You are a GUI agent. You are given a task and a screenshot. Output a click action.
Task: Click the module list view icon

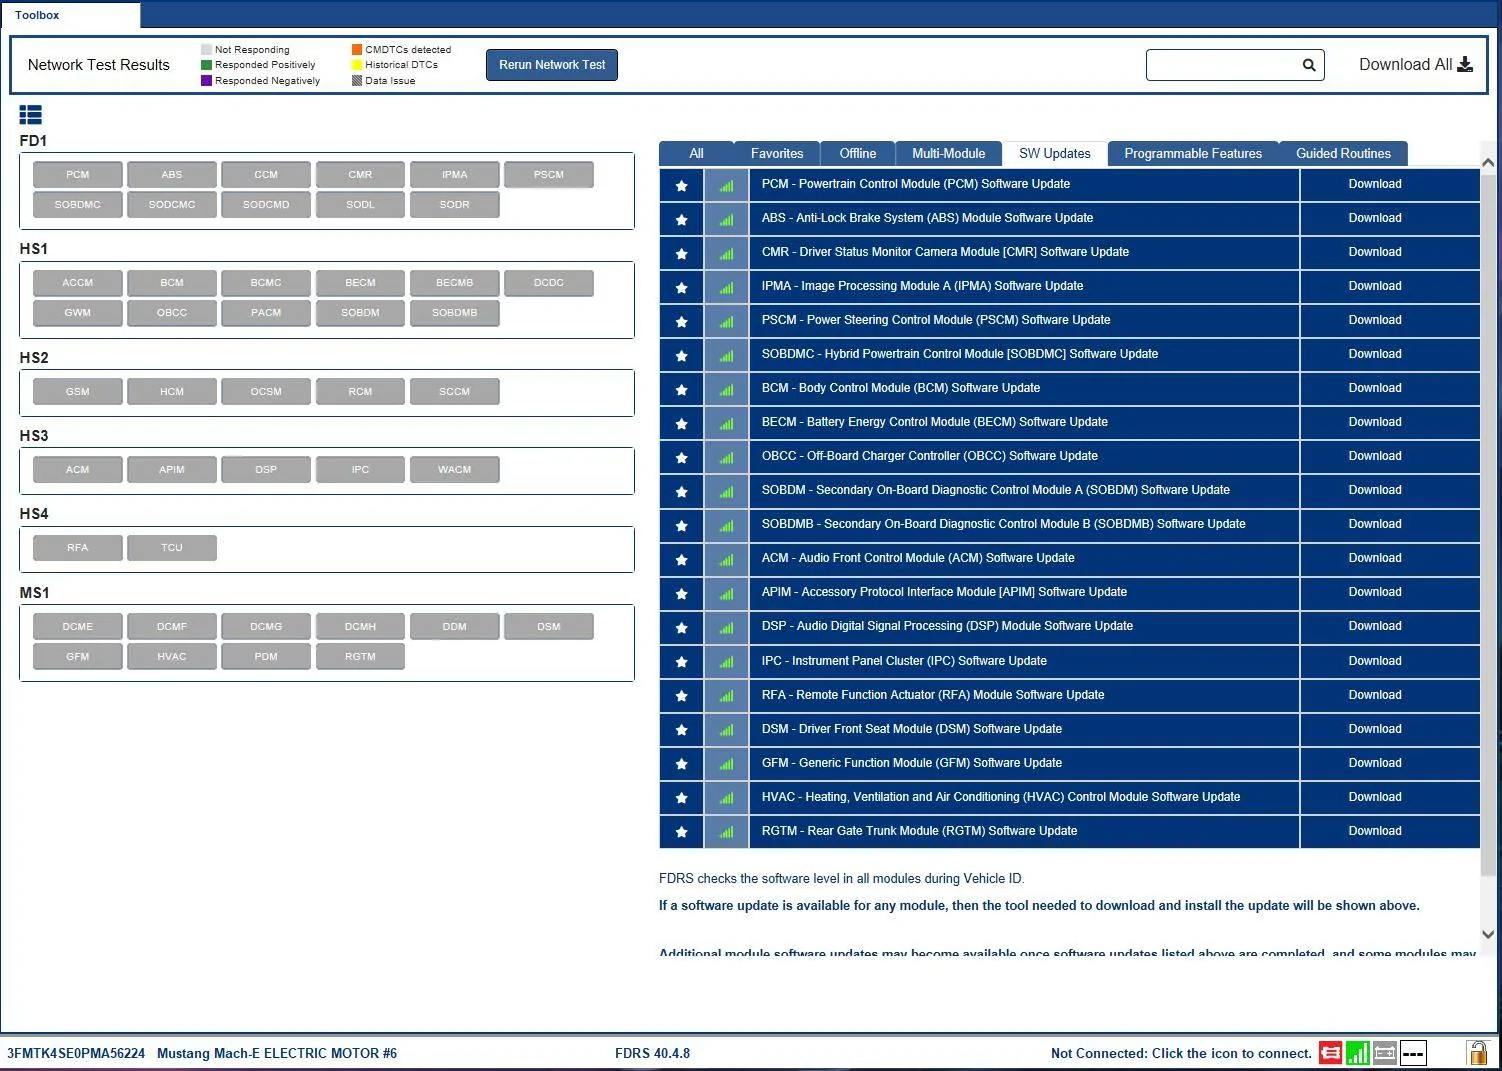pos(30,115)
